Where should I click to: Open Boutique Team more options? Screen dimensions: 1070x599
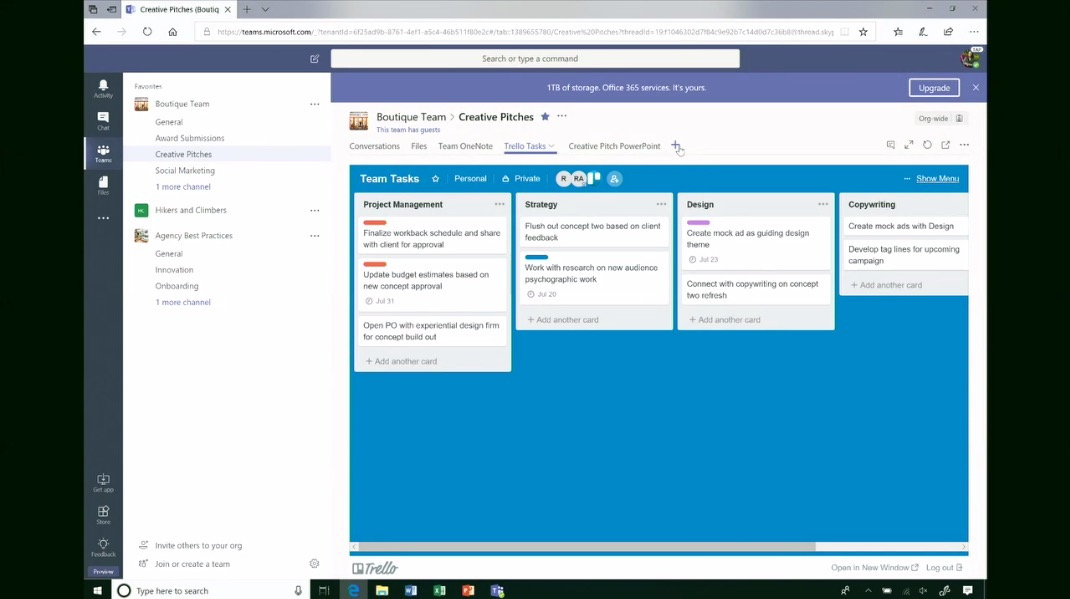(315, 104)
